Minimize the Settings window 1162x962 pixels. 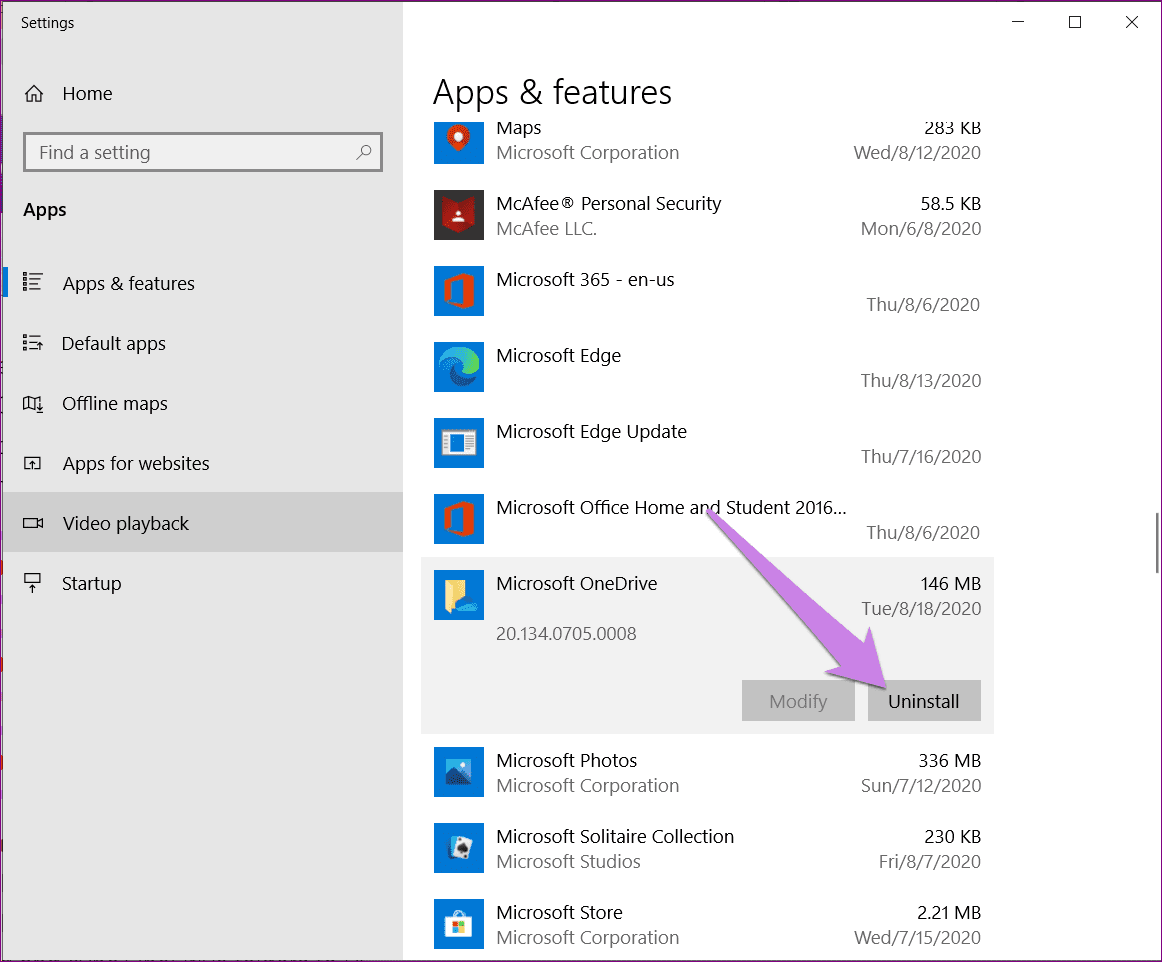pyautogui.click(x=1018, y=22)
